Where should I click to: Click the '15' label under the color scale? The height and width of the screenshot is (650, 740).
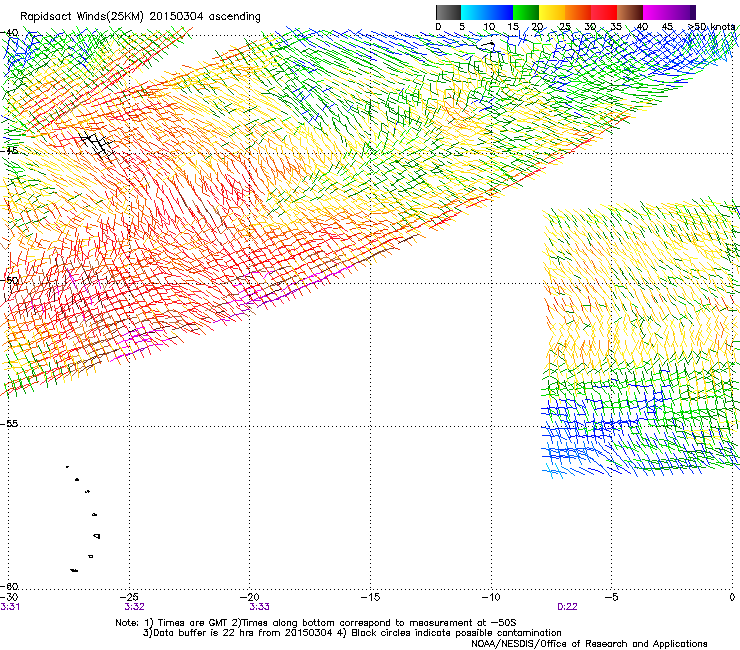click(x=513, y=26)
